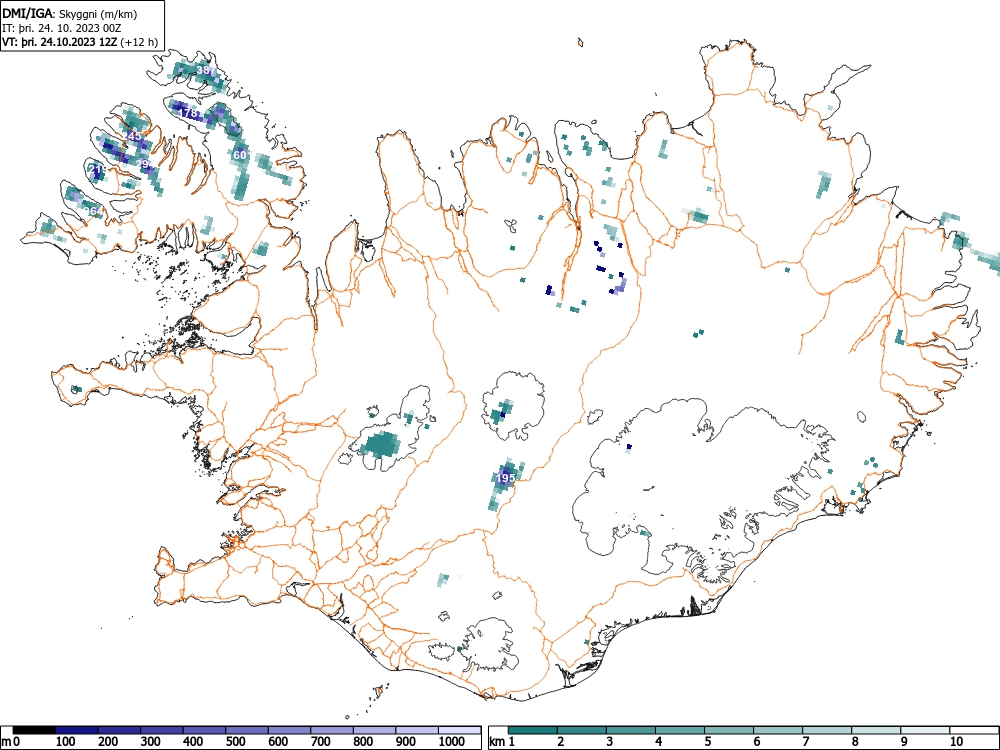
Task: Click the visibility value 245 on map
Action: [132, 136]
